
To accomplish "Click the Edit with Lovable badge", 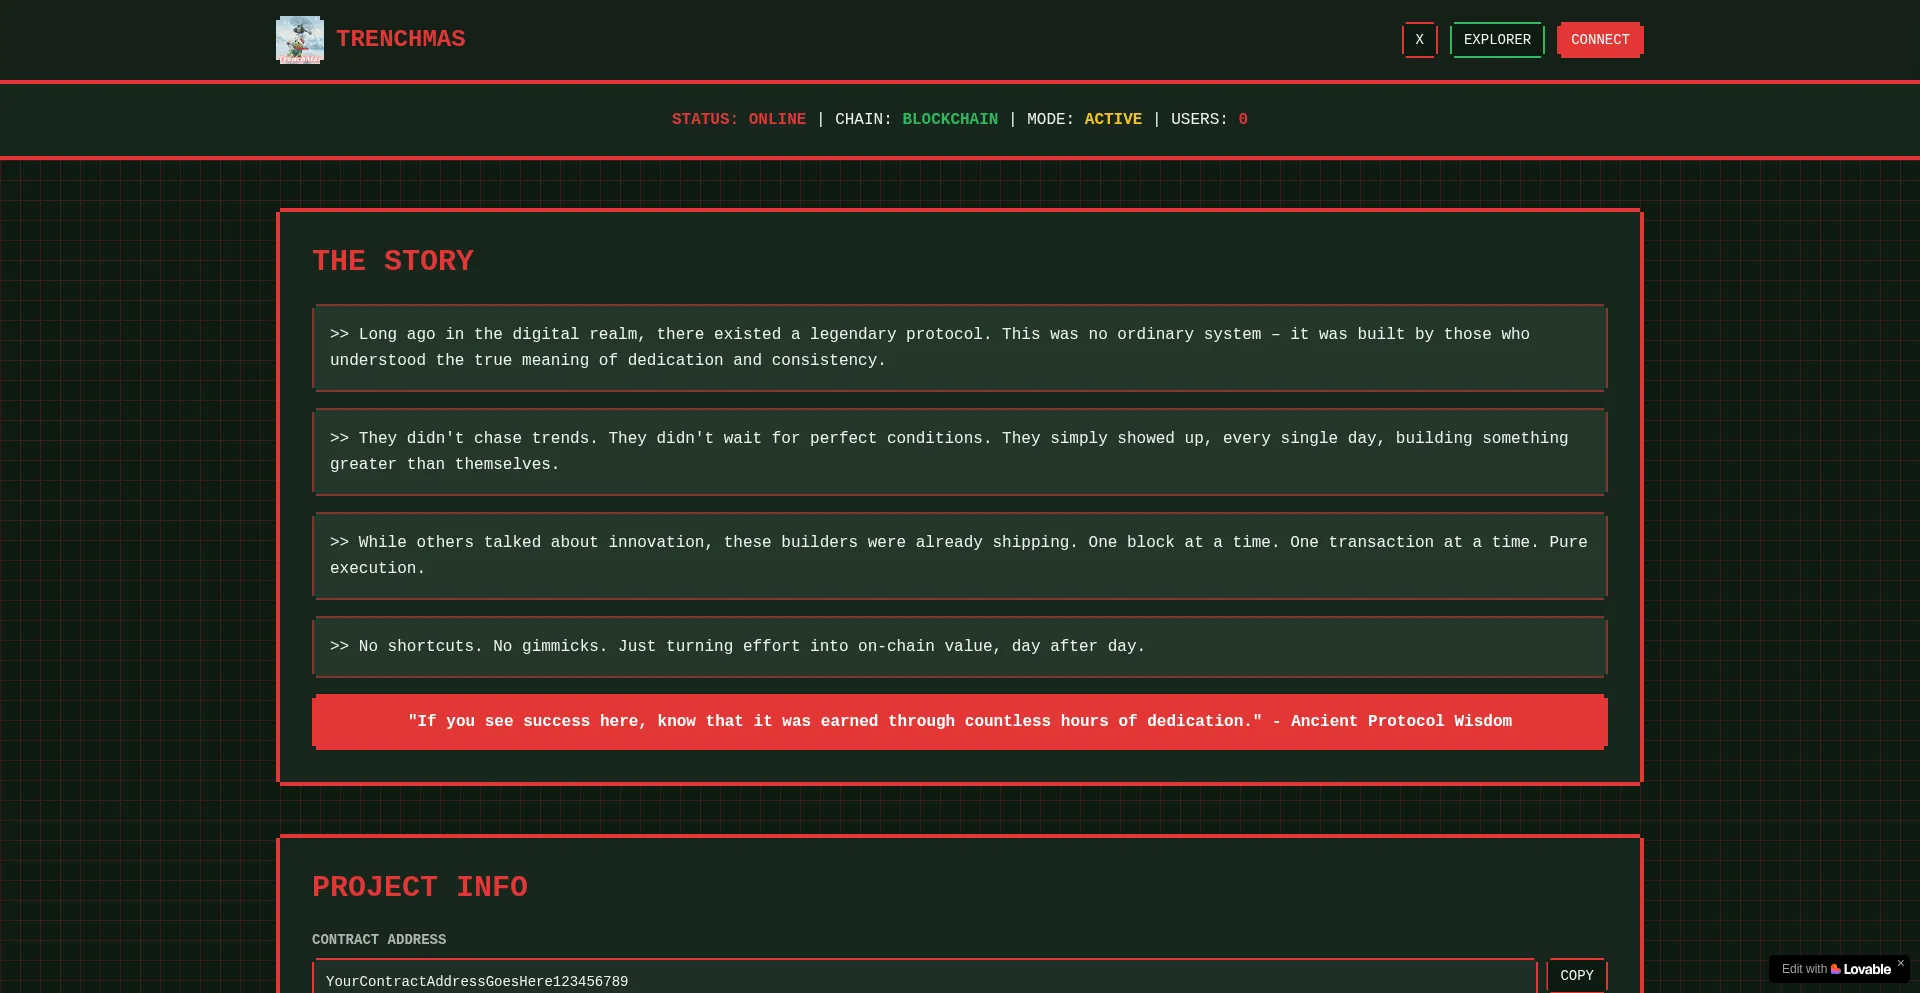I will pyautogui.click(x=1810, y=969).
